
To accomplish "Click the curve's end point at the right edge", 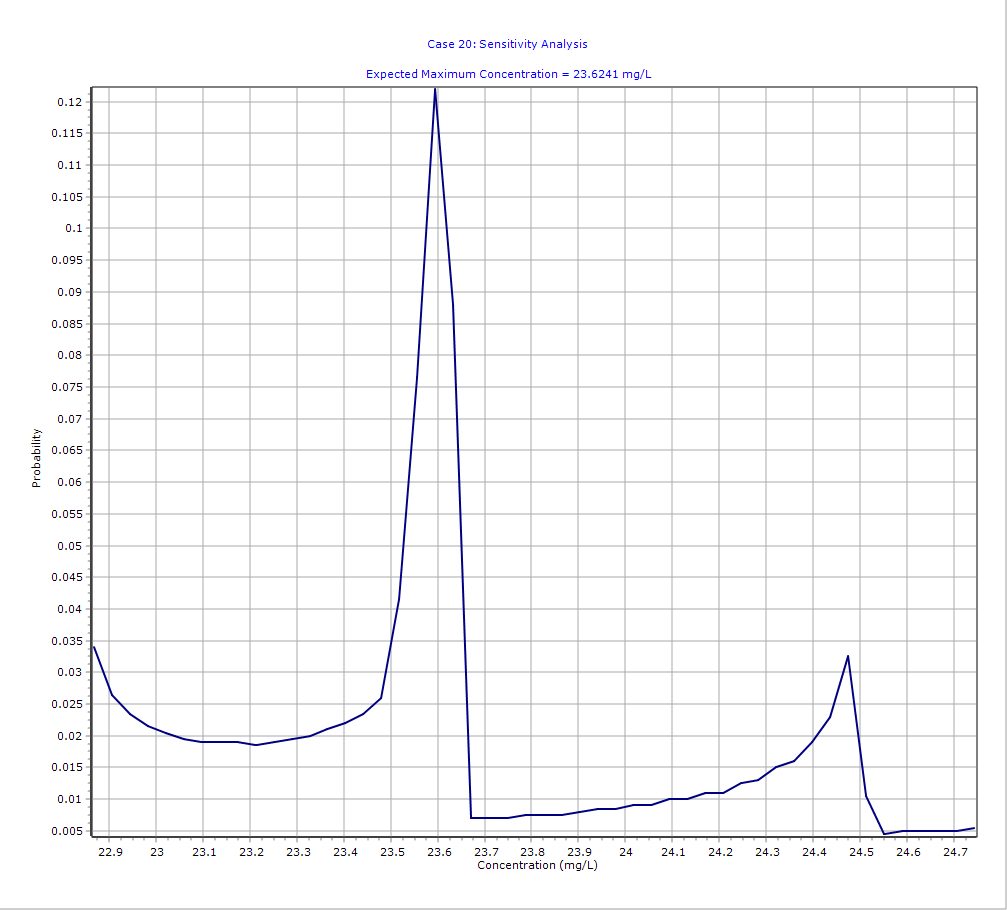I will click(973, 827).
